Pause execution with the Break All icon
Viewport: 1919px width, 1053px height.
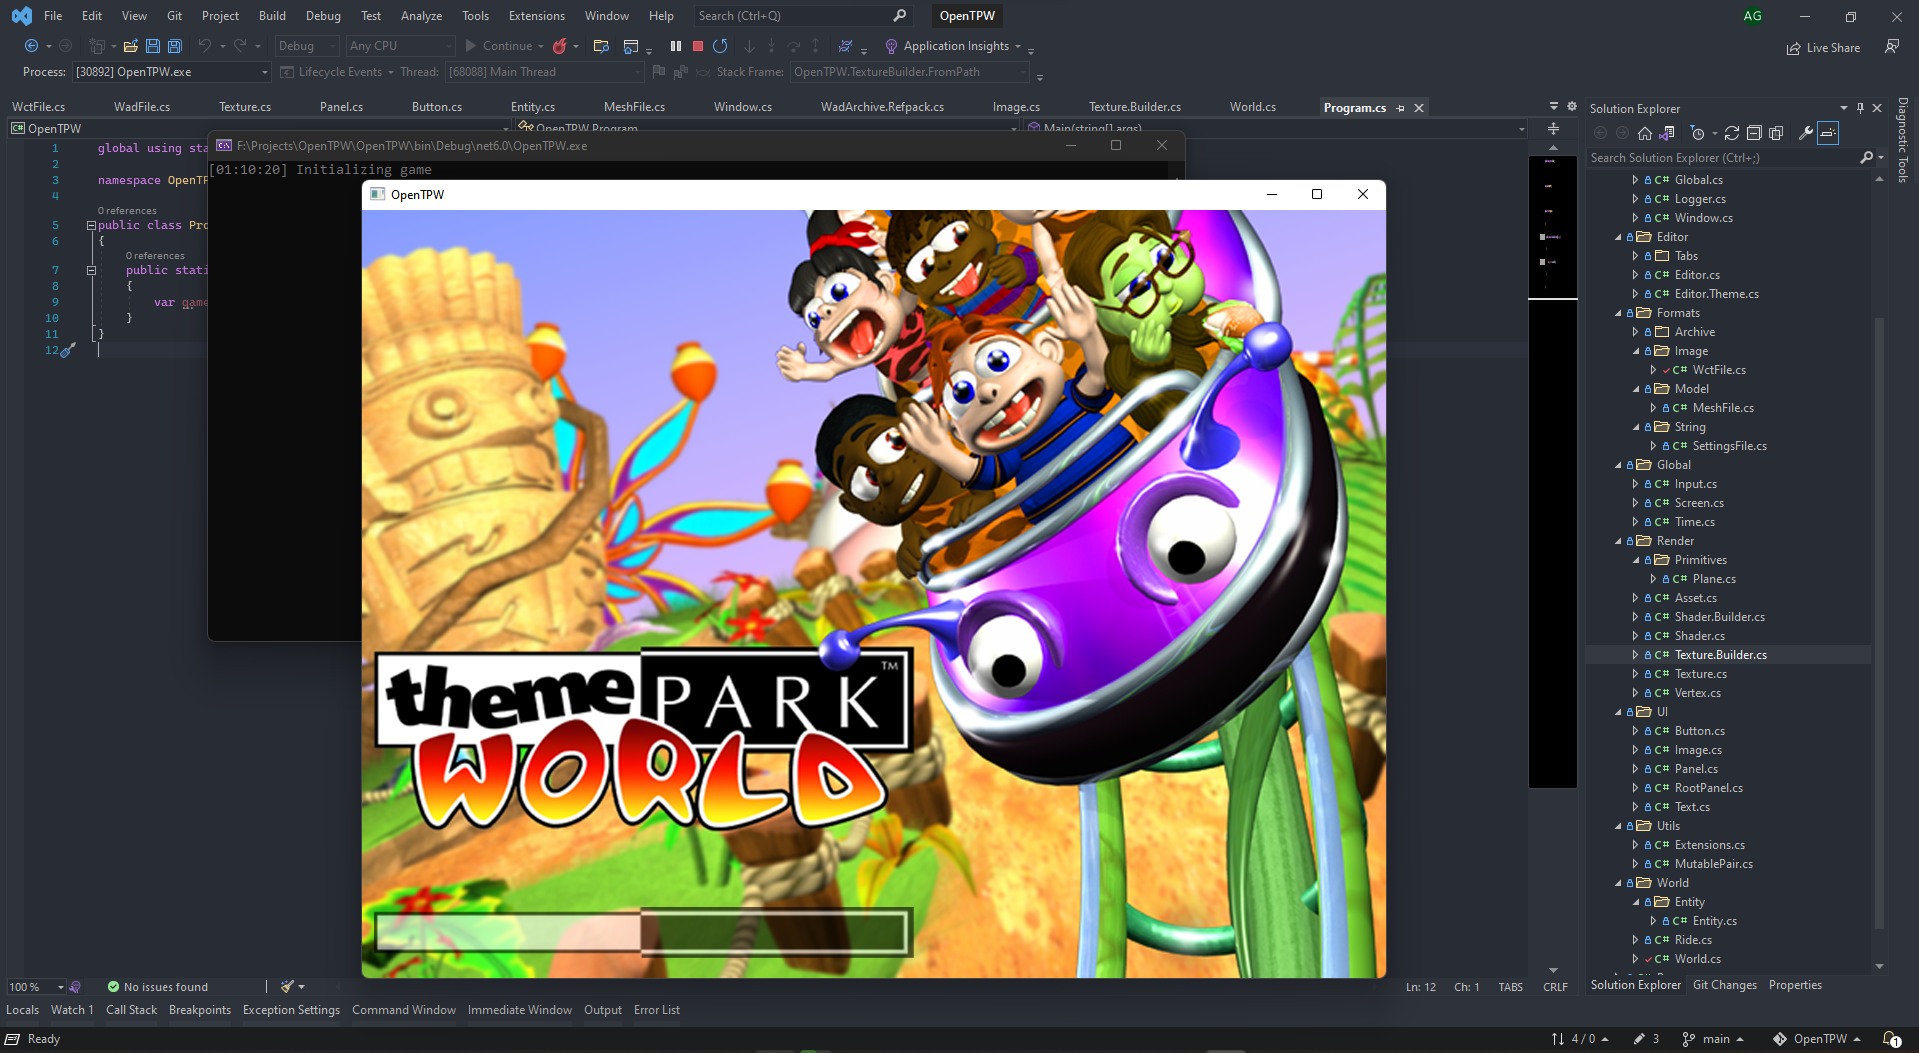click(x=676, y=46)
